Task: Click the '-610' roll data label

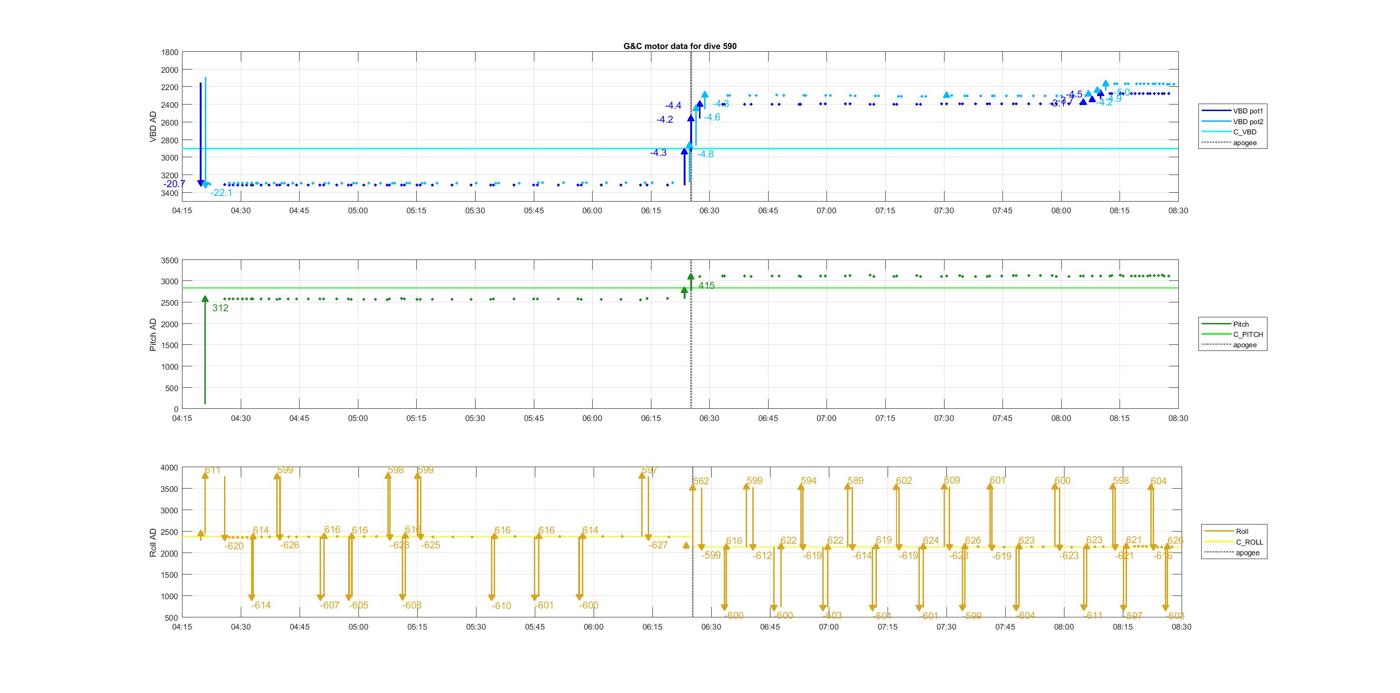Action: pos(501,606)
